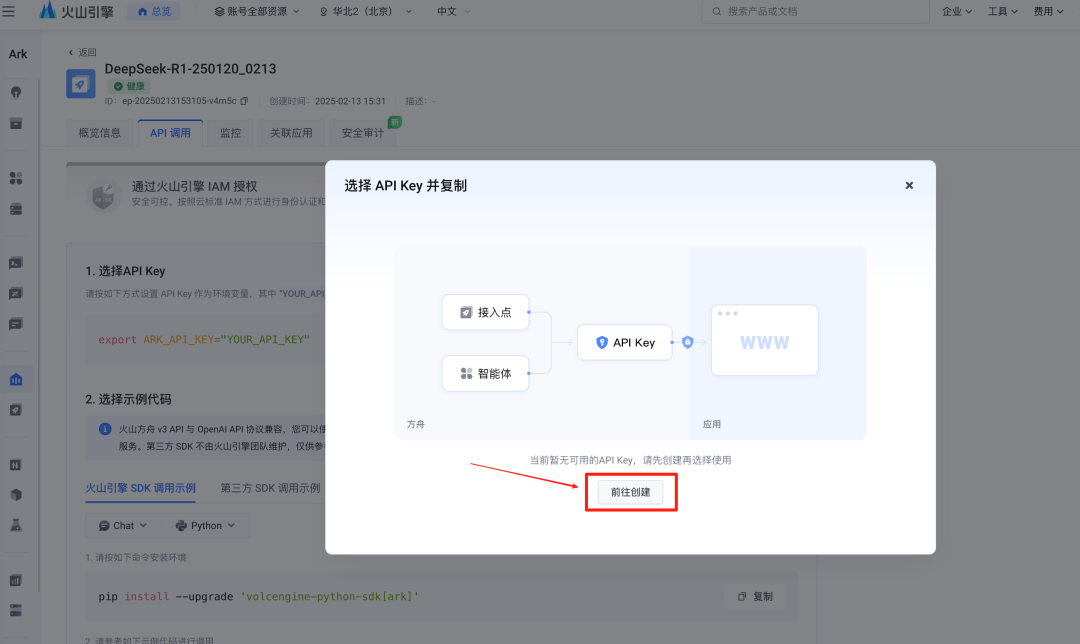The width and height of the screenshot is (1080, 644).
Task: Switch to the 监控 tab
Action: [231, 133]
